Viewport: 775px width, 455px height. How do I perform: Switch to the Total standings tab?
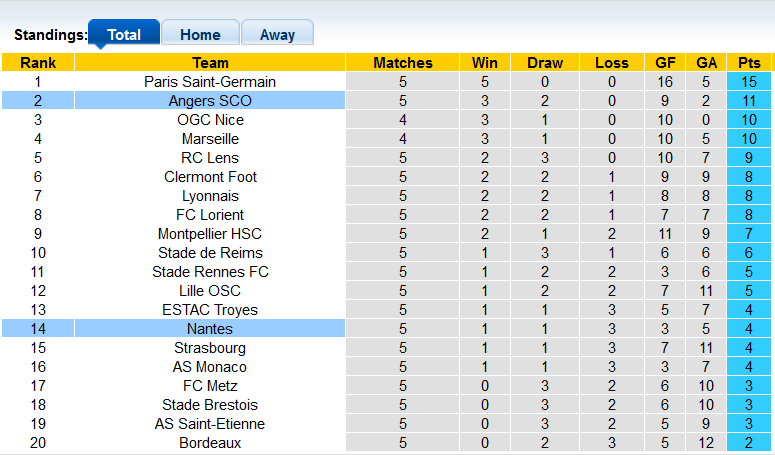click(x=124, y=34)
